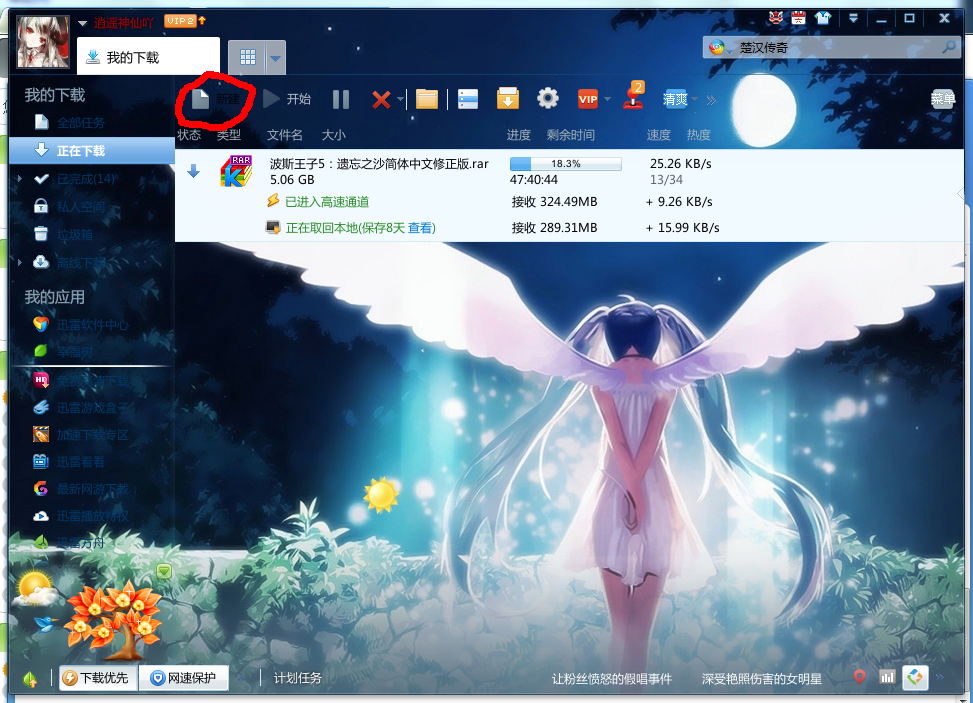Expand the 离线下载 tree arrow
The width and height of the screenshot is (973, 703).
click(20, 262)
